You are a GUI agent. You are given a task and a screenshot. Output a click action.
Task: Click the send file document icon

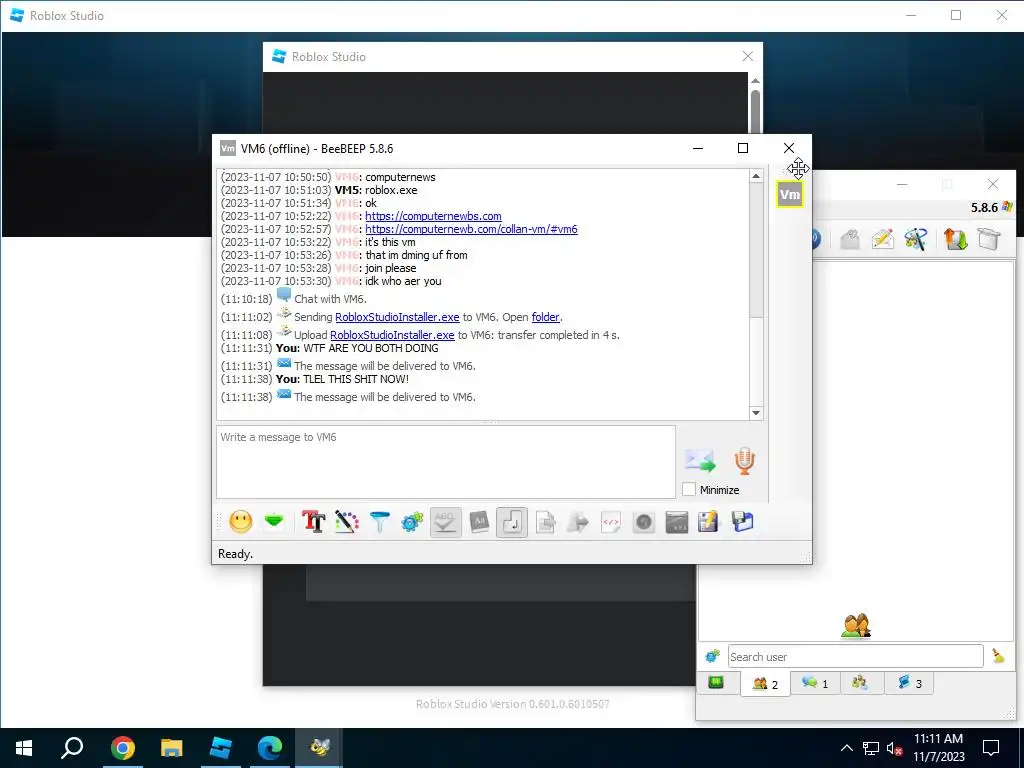coord(545,522)
